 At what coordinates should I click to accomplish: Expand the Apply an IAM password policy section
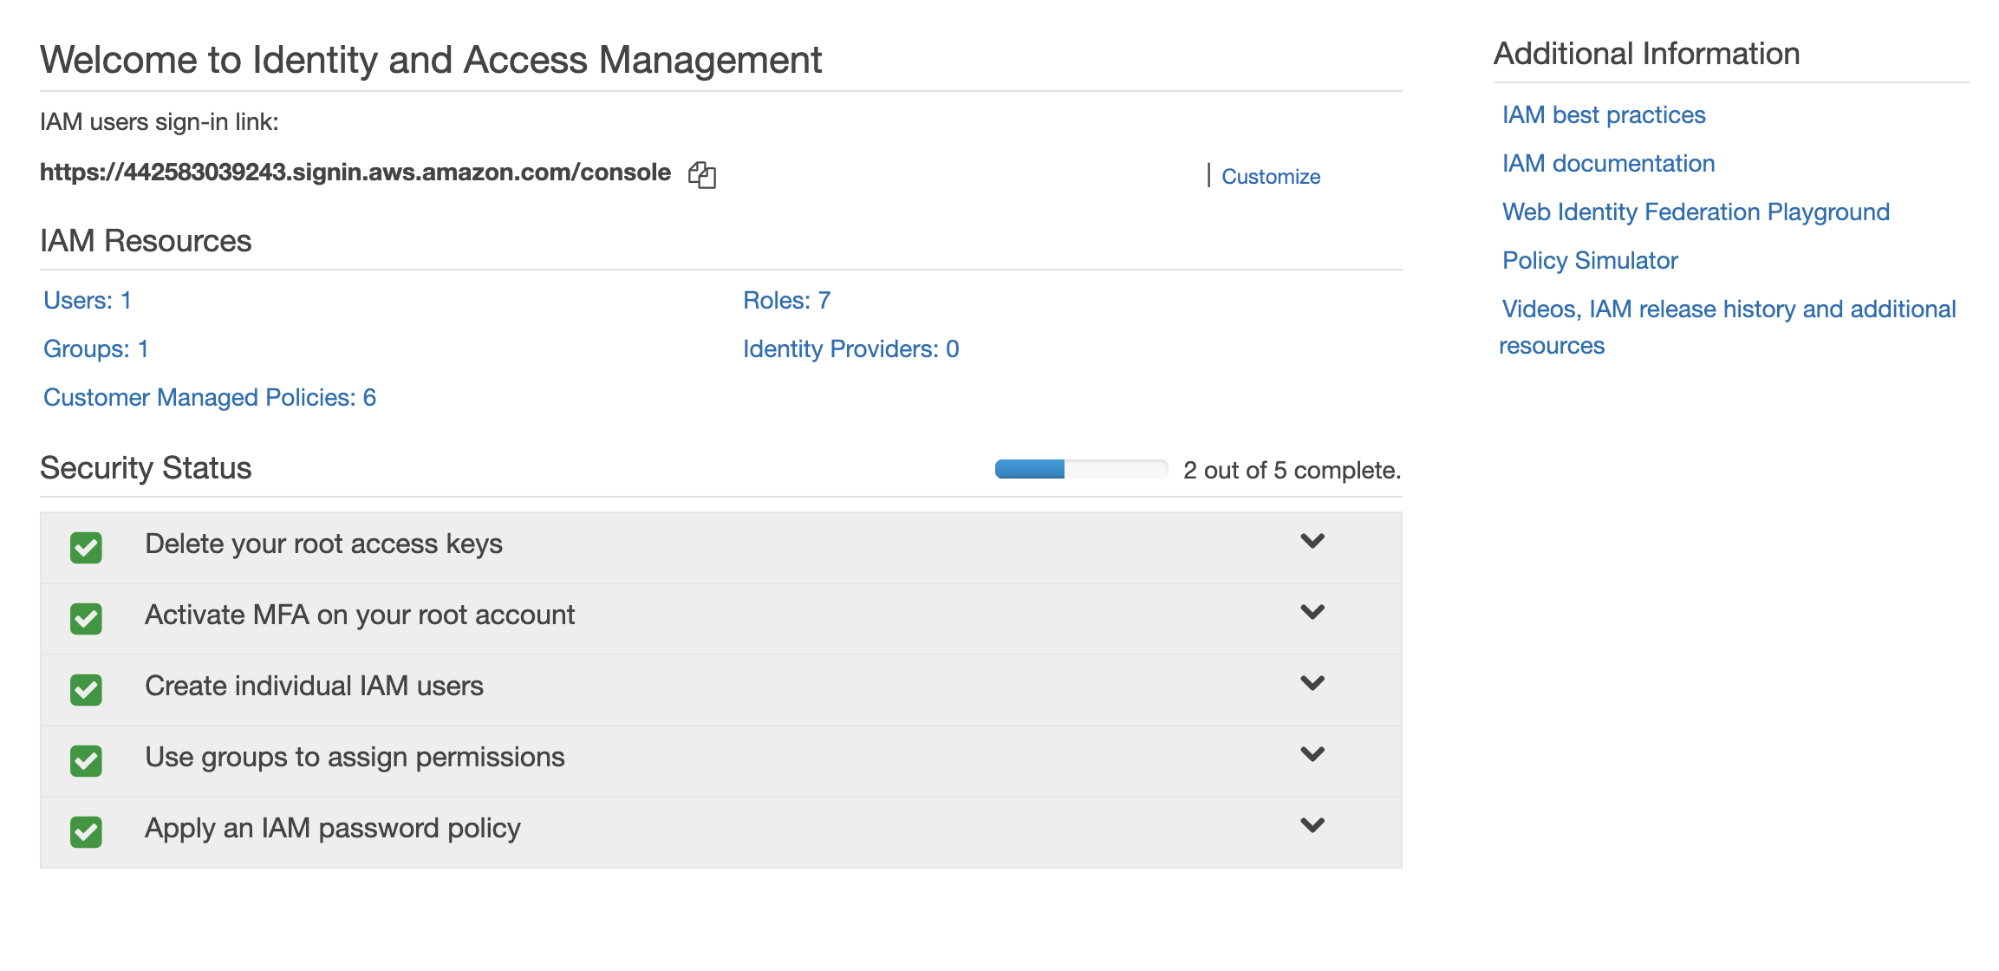[1313, 826]
